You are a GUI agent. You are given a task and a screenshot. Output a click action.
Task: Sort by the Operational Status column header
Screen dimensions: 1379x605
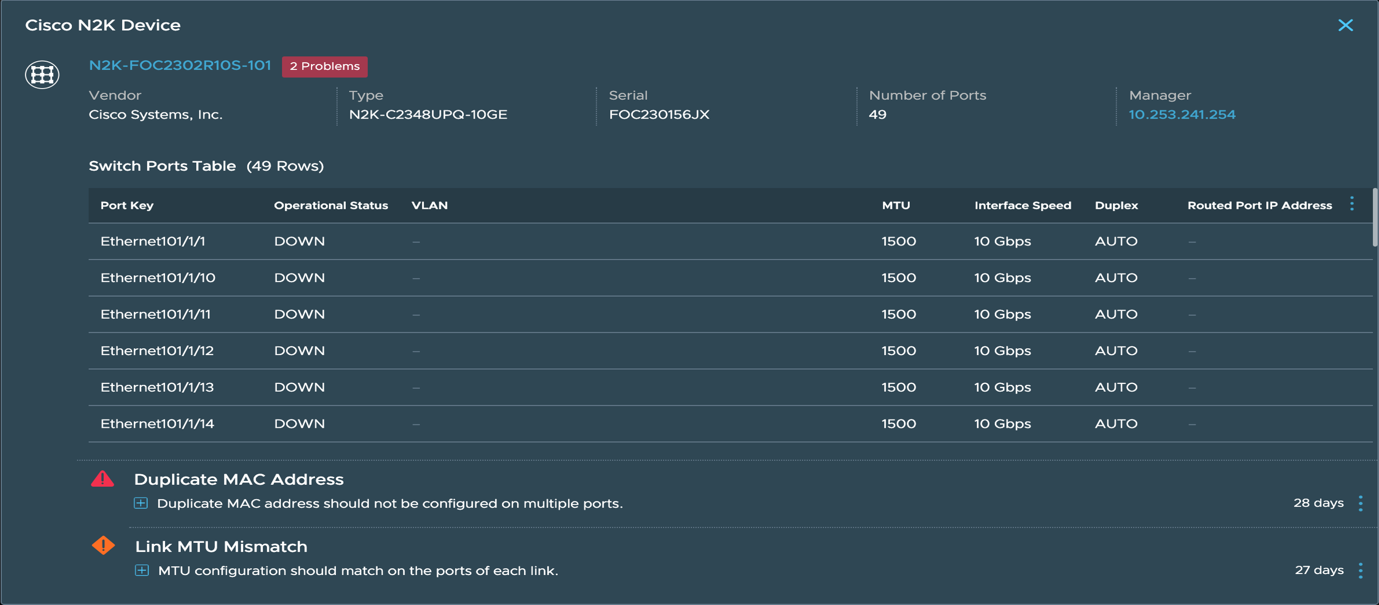pyautogui.click(x=330, y=205)
